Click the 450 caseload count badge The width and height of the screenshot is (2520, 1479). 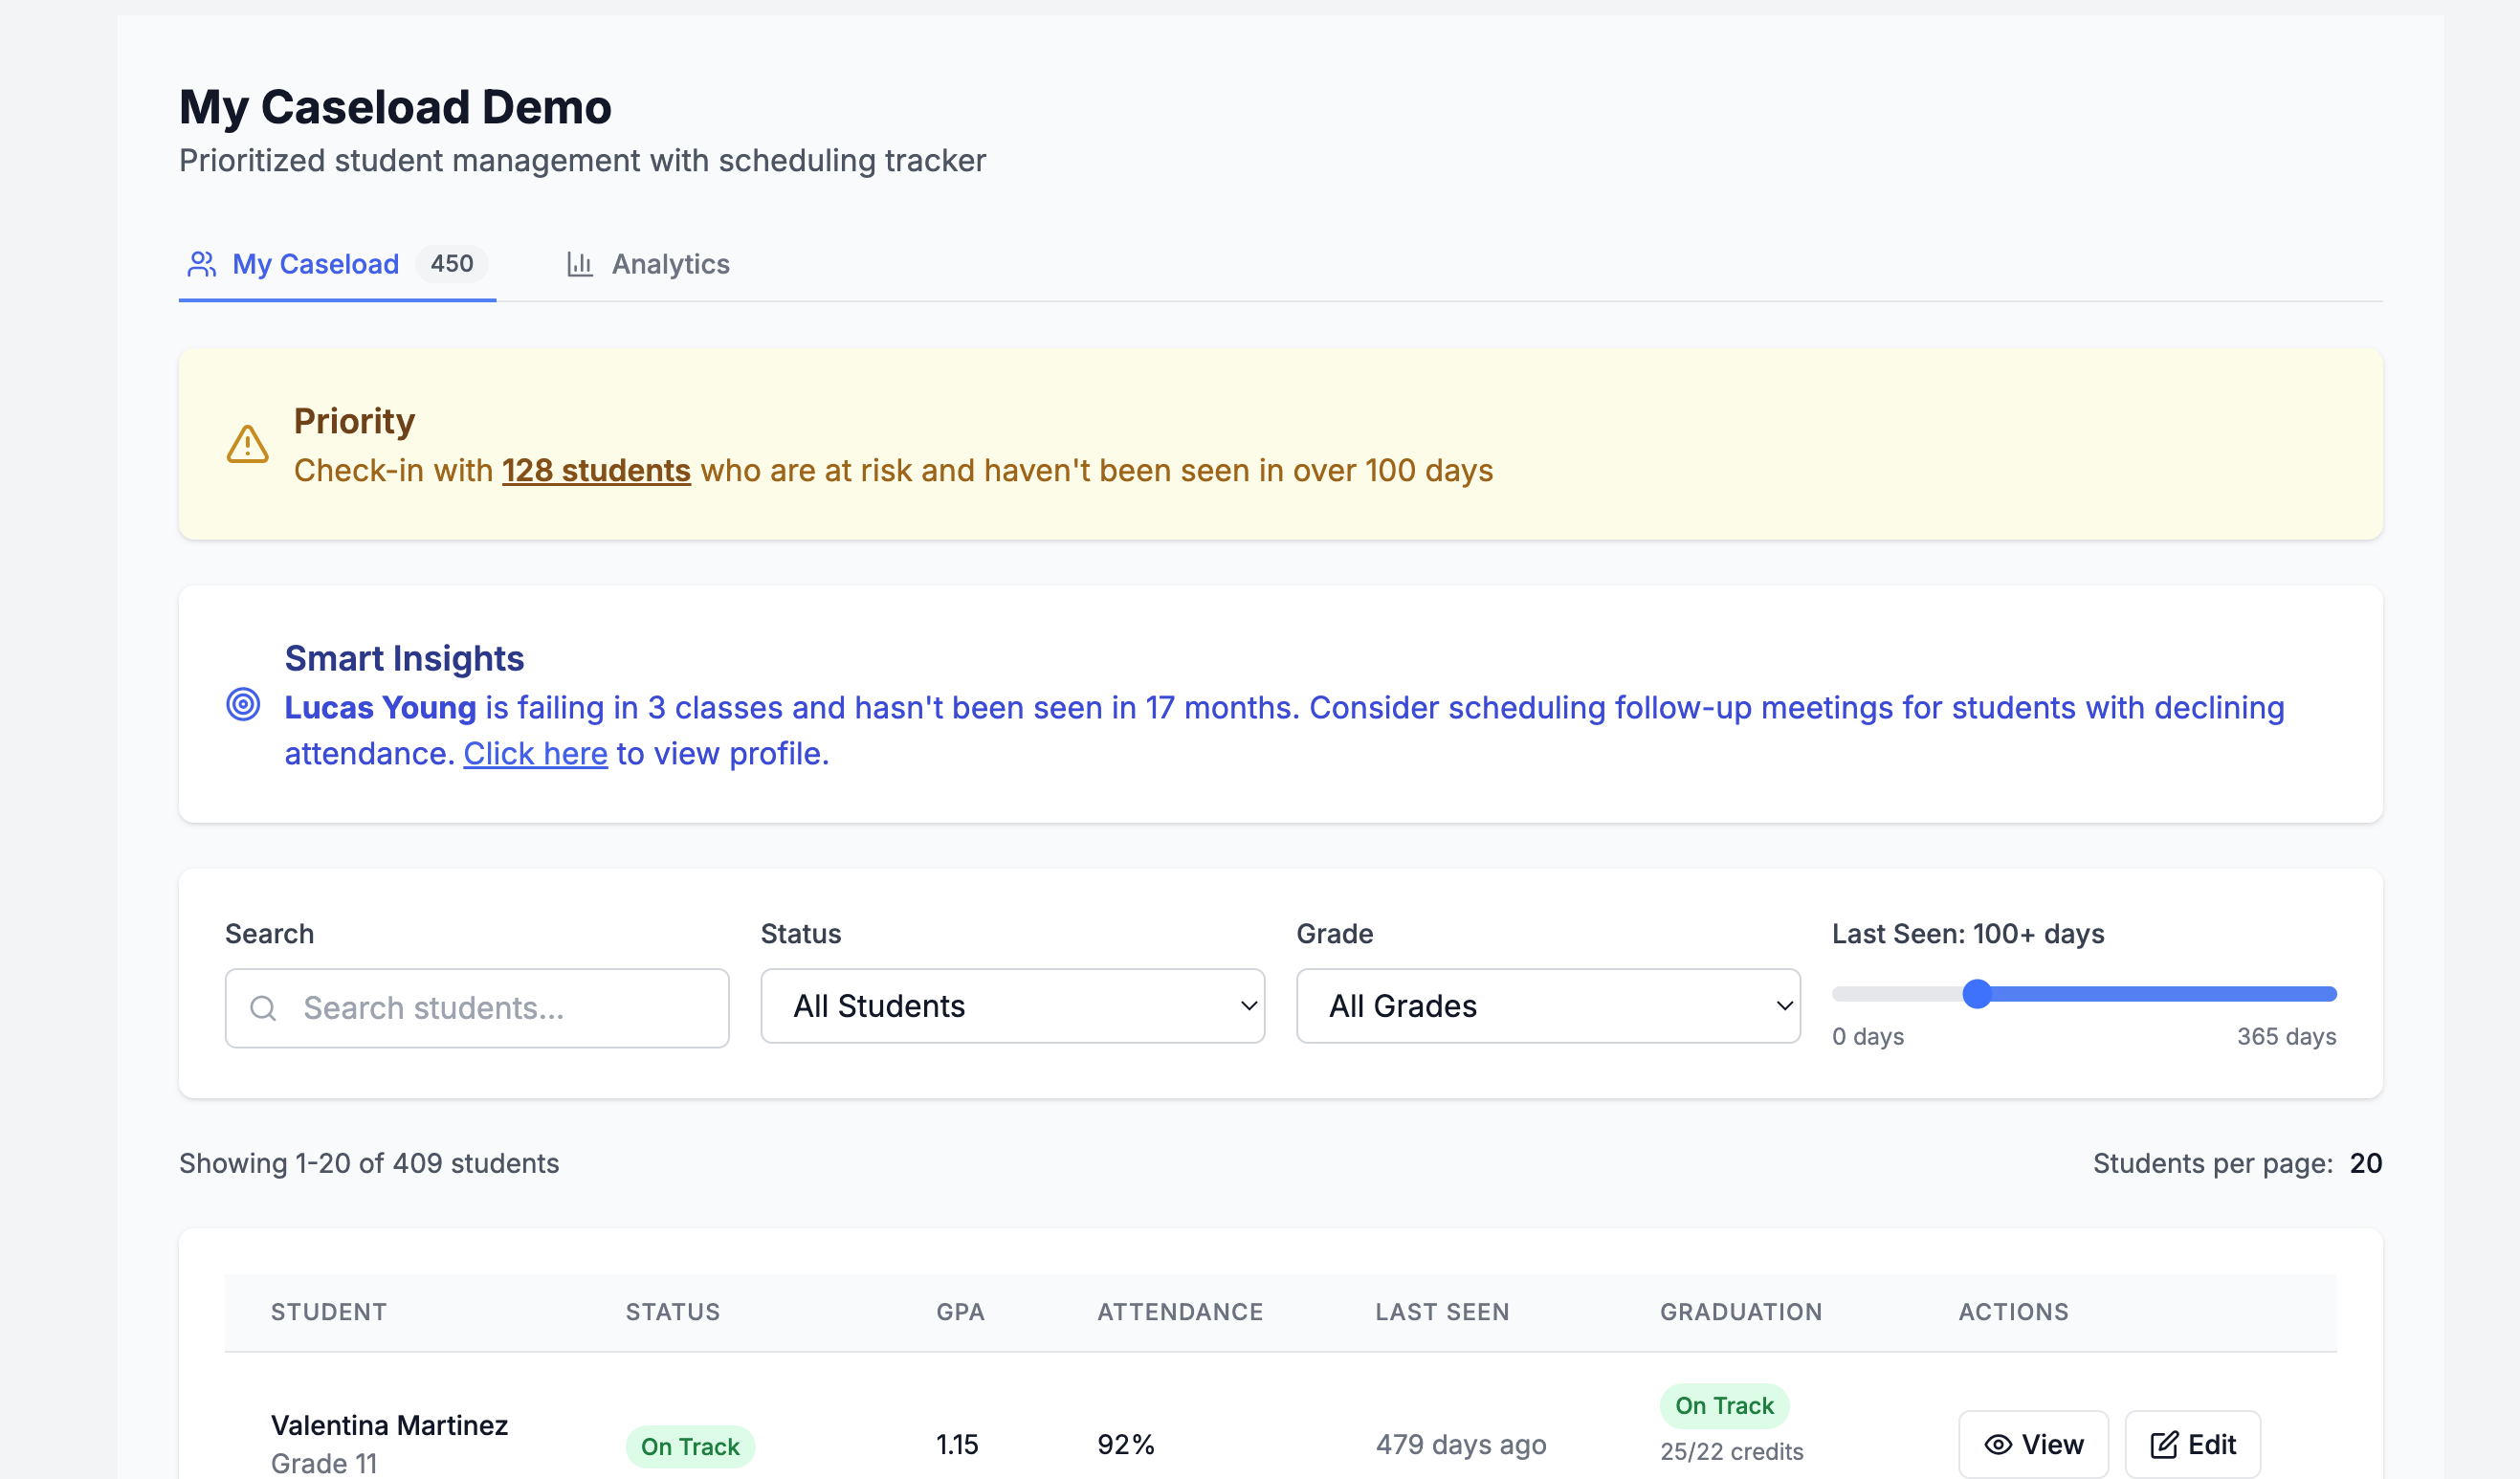click(451, 264)
